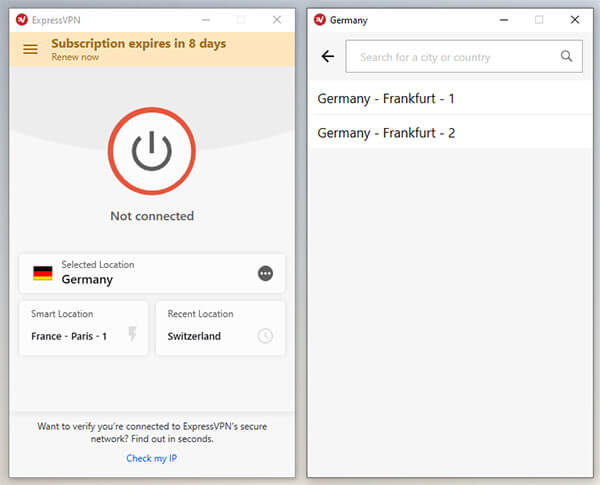Image resolution: width=600 pixels, height=485 pixels.
Task: Click the Subscription expires in 8 days banner text
Action: tap(139, 43)
